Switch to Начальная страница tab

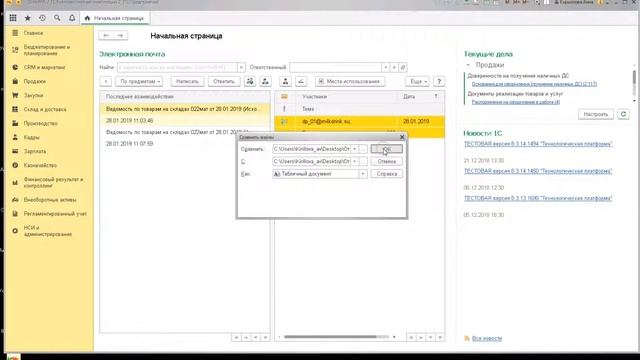pos(115,18)
